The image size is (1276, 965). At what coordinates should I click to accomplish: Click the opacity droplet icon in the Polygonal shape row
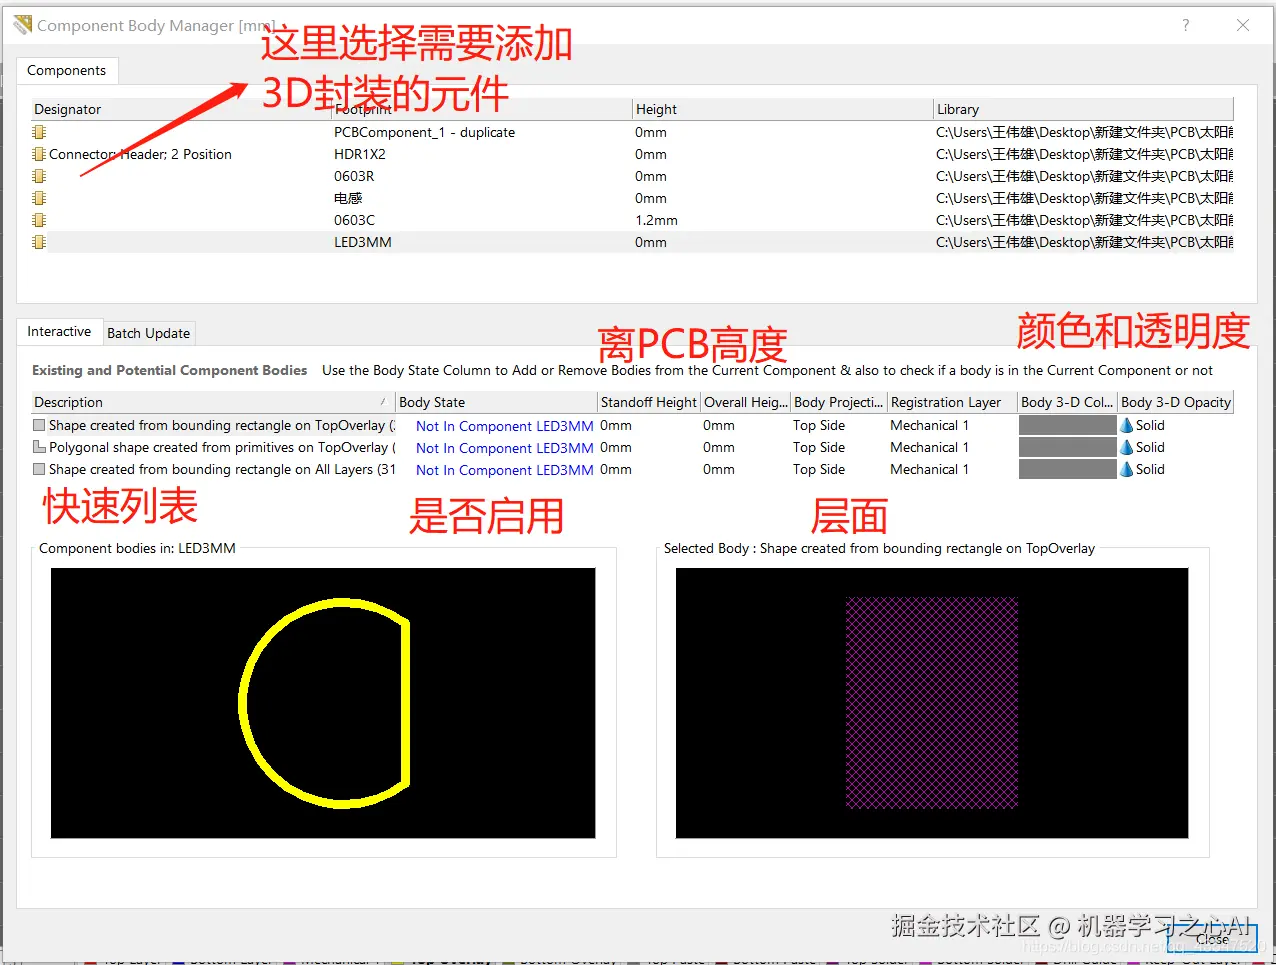coord(1127,447)
